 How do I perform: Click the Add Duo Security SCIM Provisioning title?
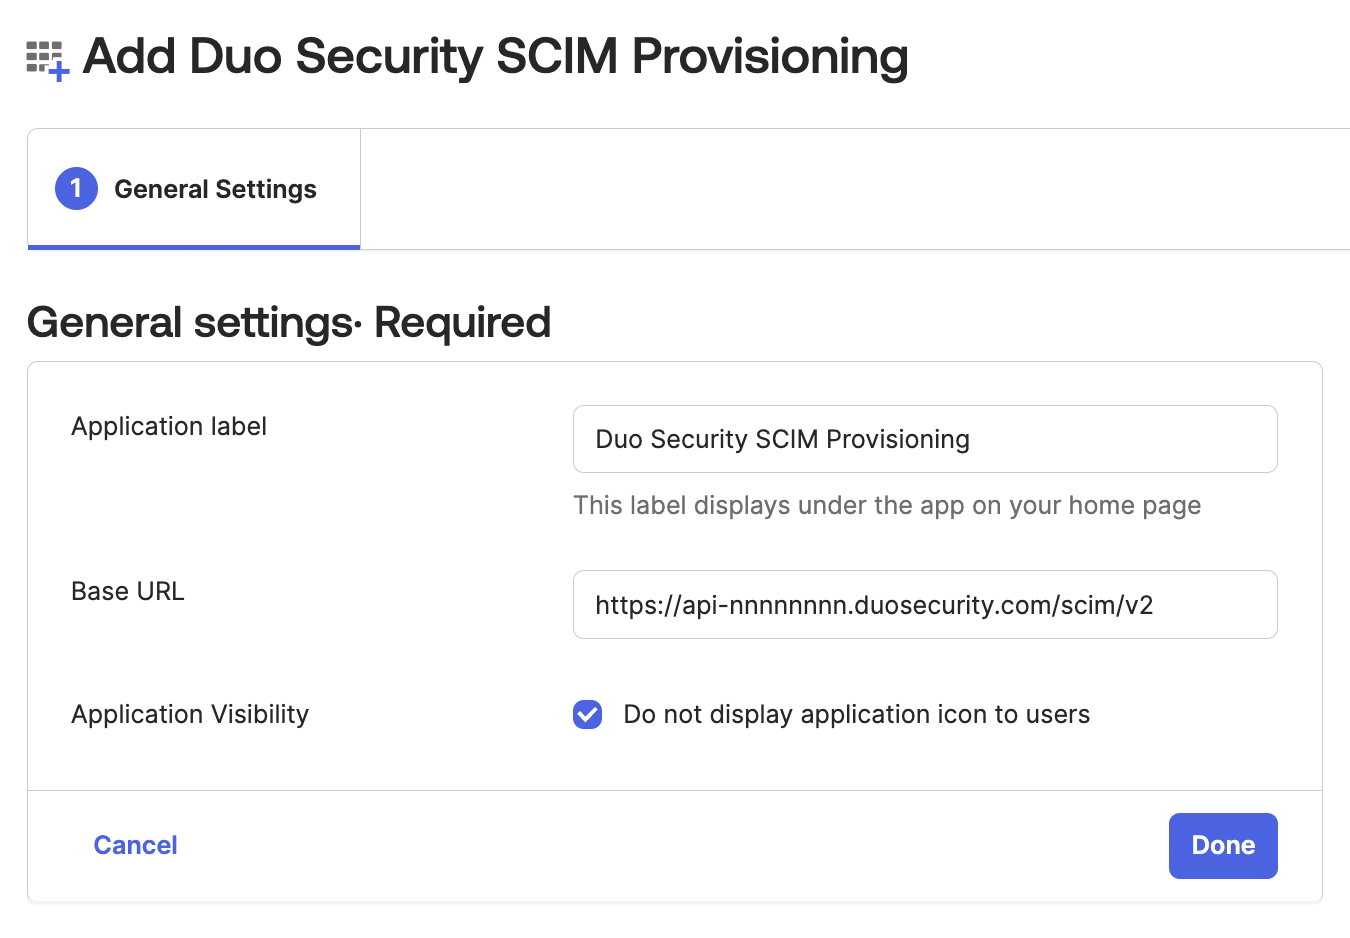[495, 57]
